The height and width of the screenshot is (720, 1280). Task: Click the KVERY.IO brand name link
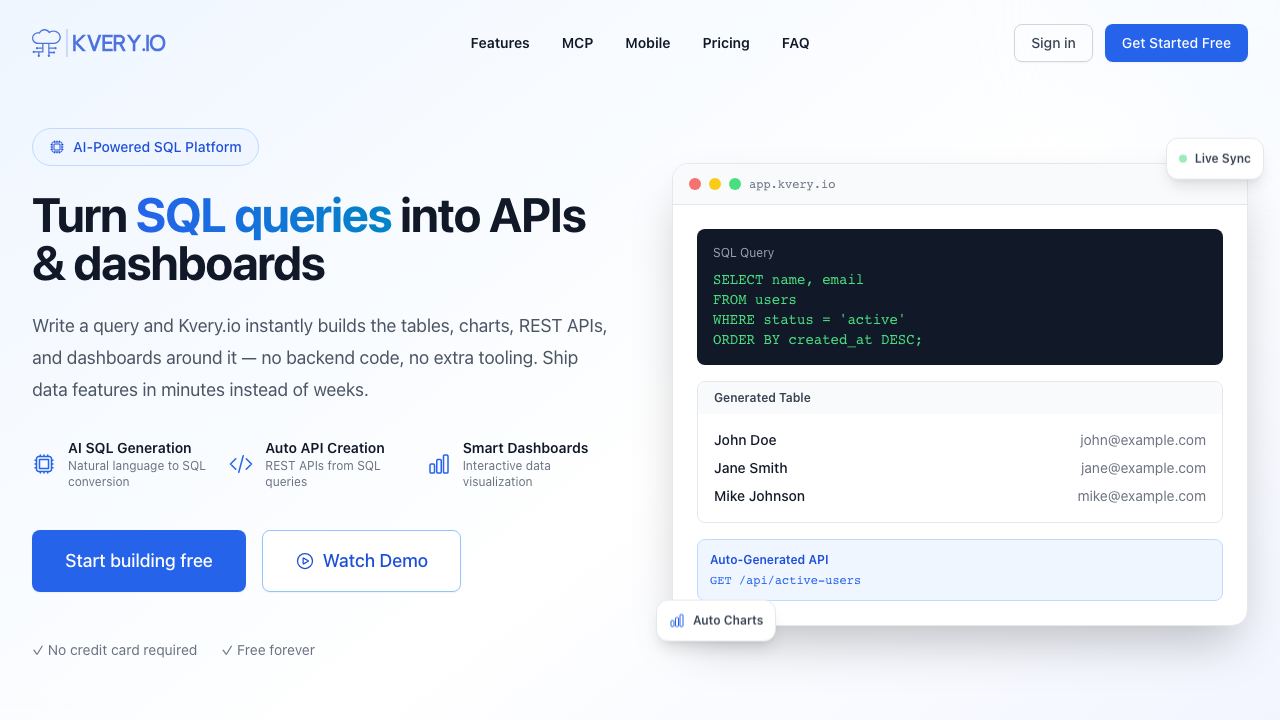(x=119, y=43)
